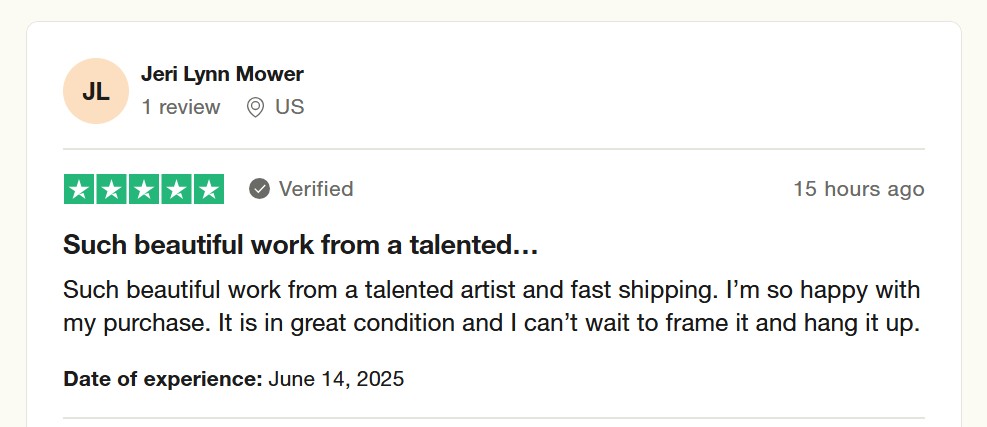The image size is (987, 427).
Task: Click the "Verified" label text
Action: (x=316, y=189)
